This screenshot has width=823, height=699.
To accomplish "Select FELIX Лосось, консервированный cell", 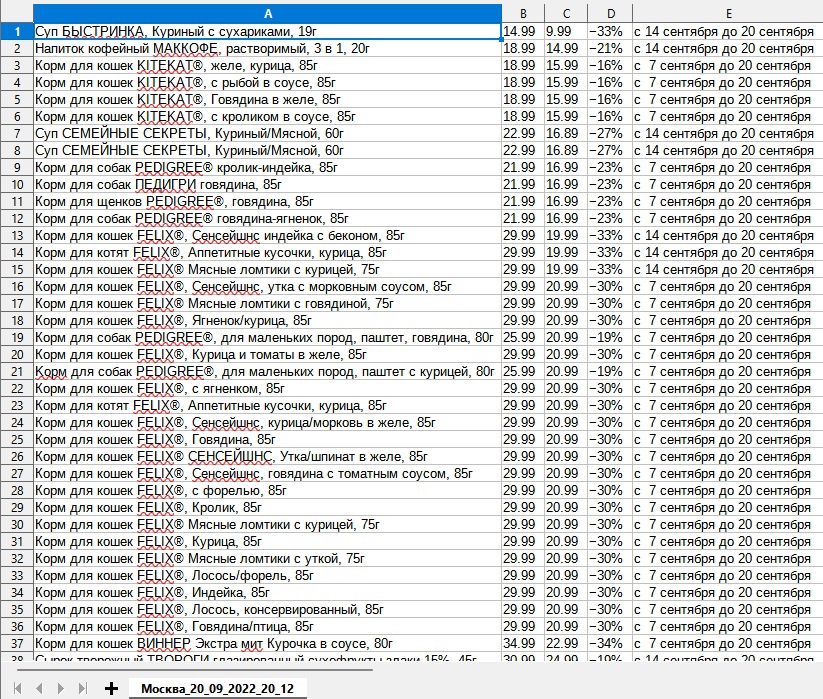I will tap(267, 609).
